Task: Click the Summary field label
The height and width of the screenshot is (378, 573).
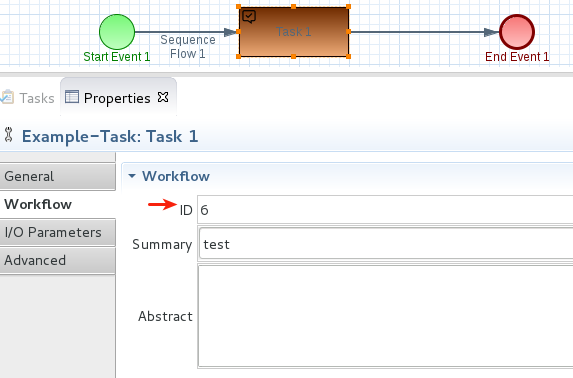Action: pos(162,244)
